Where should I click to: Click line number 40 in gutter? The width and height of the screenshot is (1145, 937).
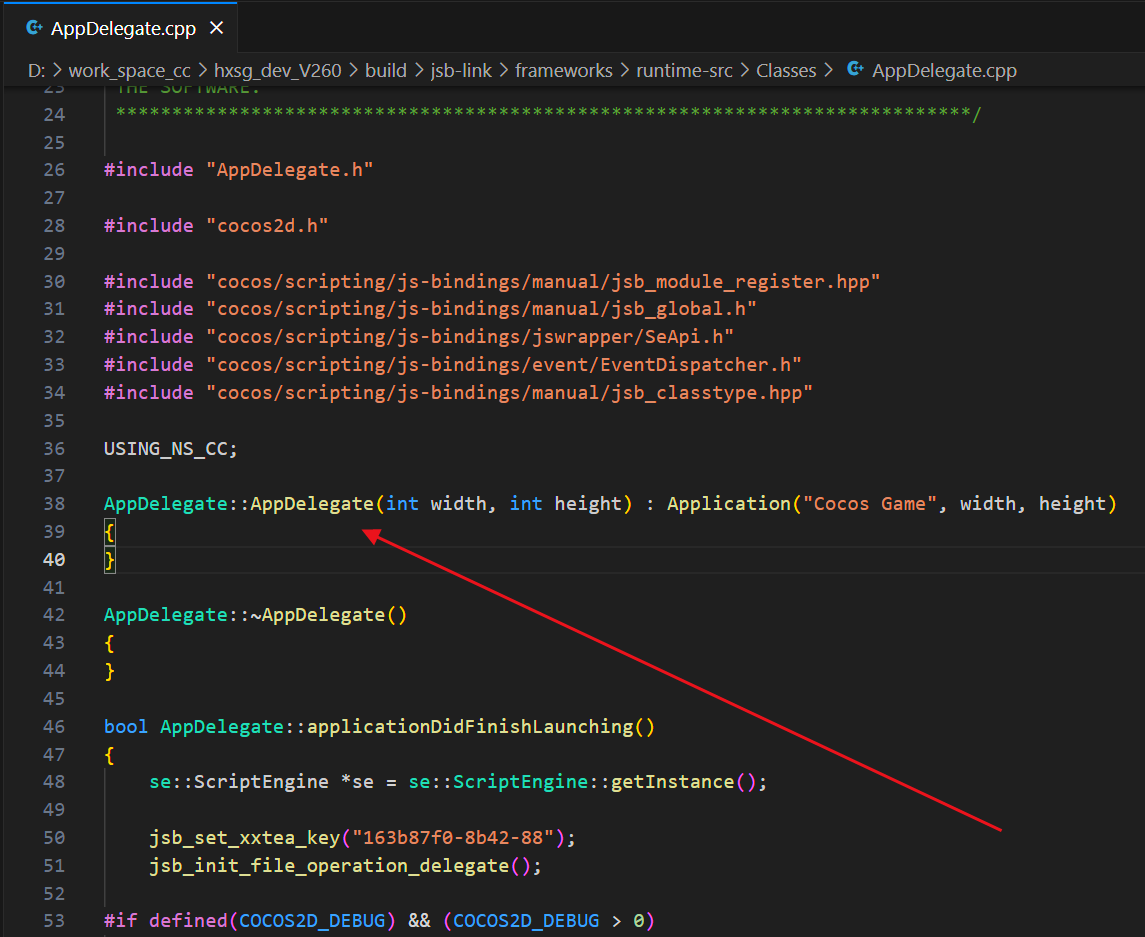click(54, 560)
